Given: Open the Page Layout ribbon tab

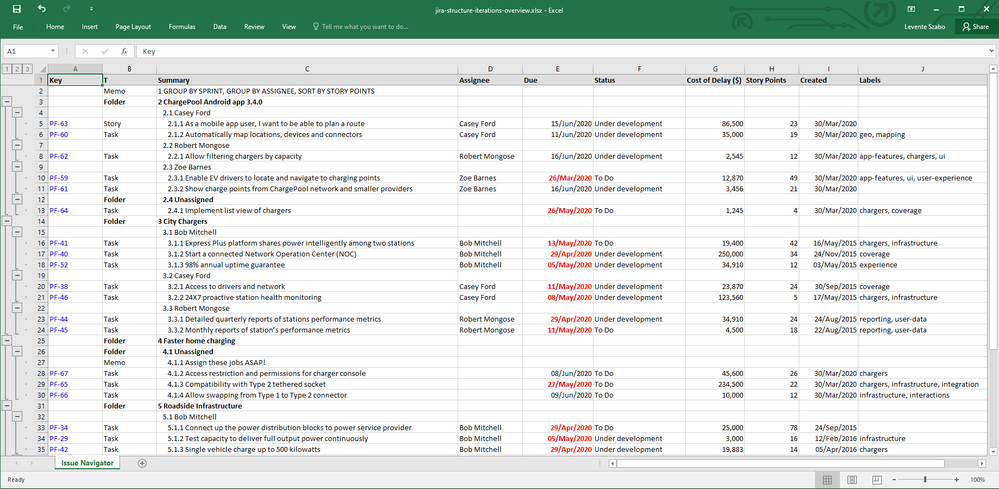Looking at the screenshot, I should [x=133, y=27].
